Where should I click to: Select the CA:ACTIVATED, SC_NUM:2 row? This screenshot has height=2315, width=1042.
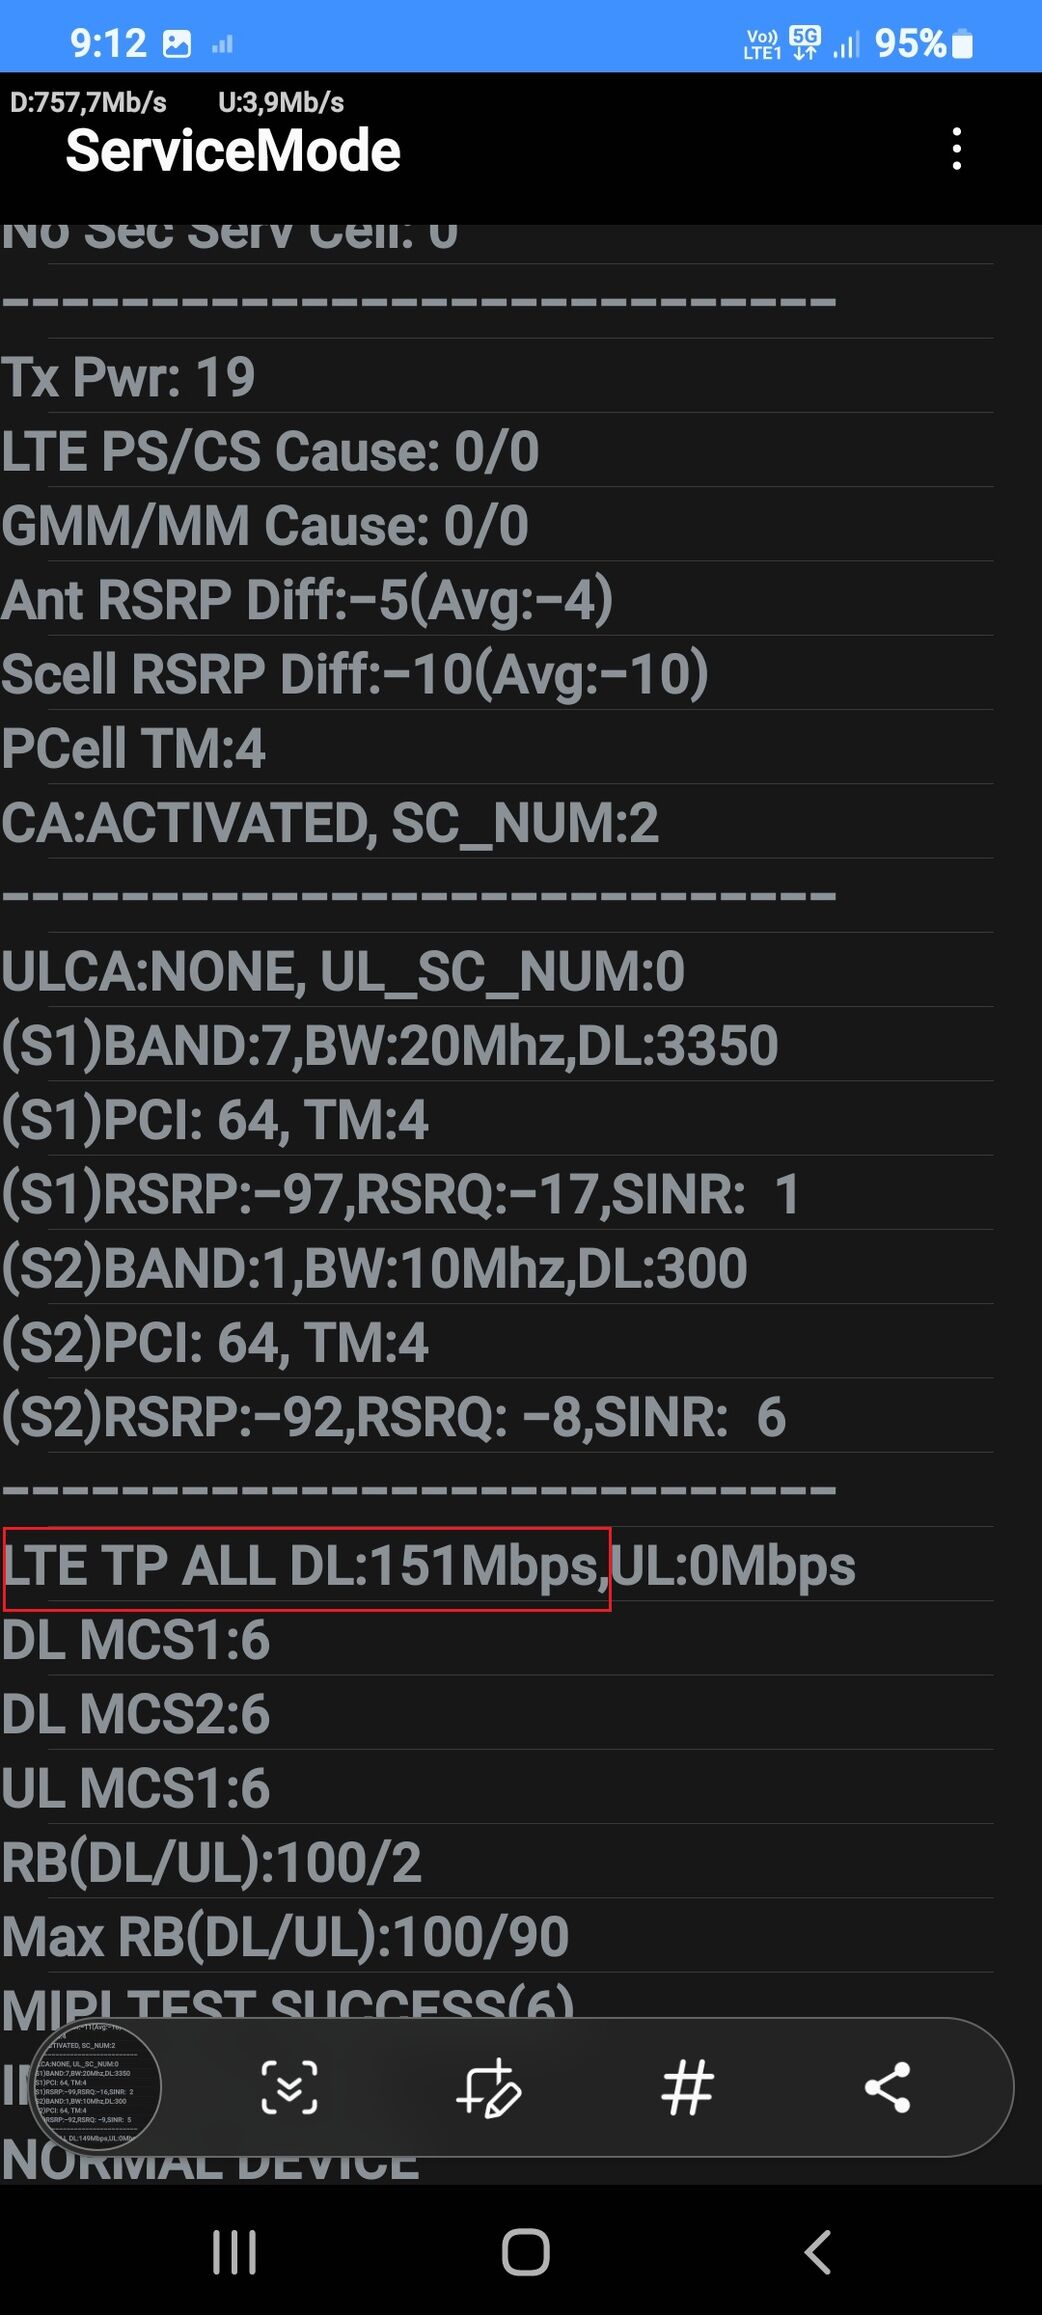[x=497, y=822]
